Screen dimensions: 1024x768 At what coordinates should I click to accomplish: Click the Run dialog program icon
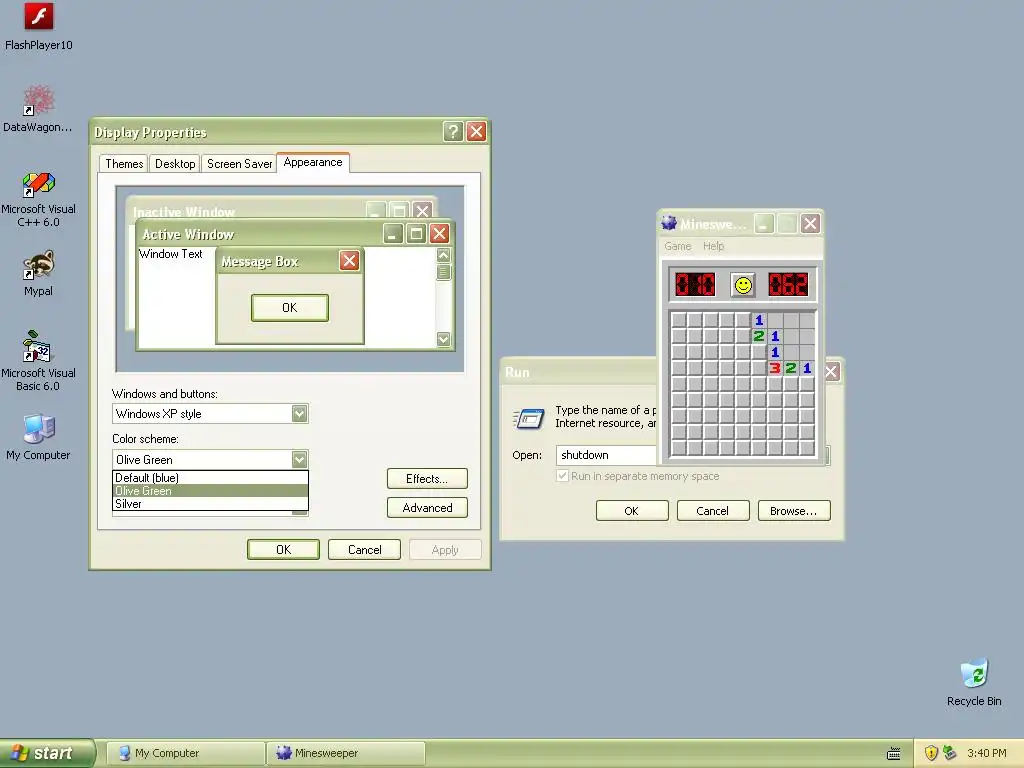tap(528, 418)
